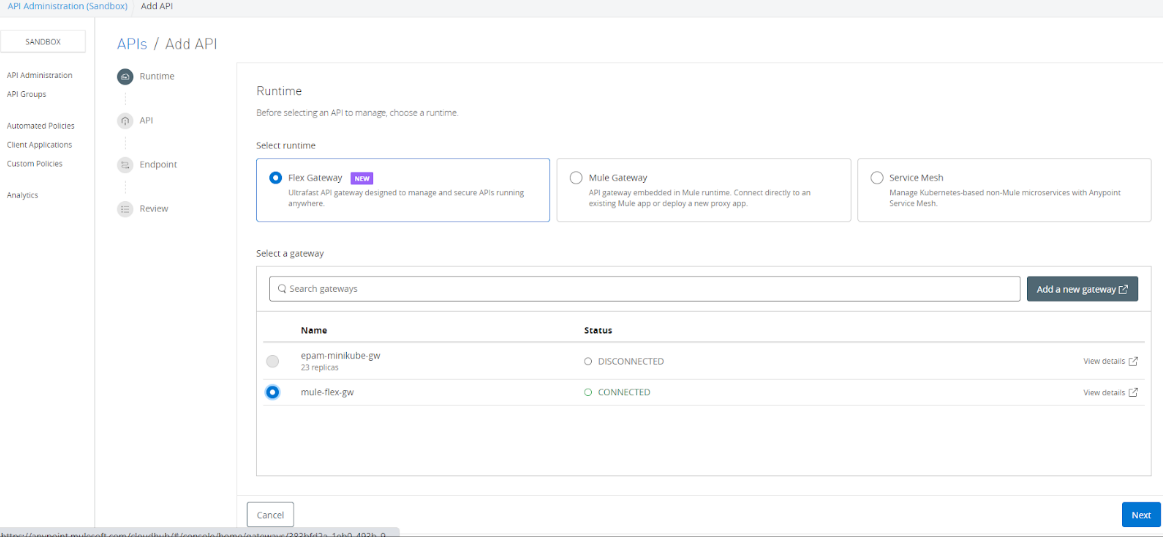Click the APIs breadcrumb link
Image resolution: width=1163 pixels, height=537 pixels.
(x=131, y=44)
